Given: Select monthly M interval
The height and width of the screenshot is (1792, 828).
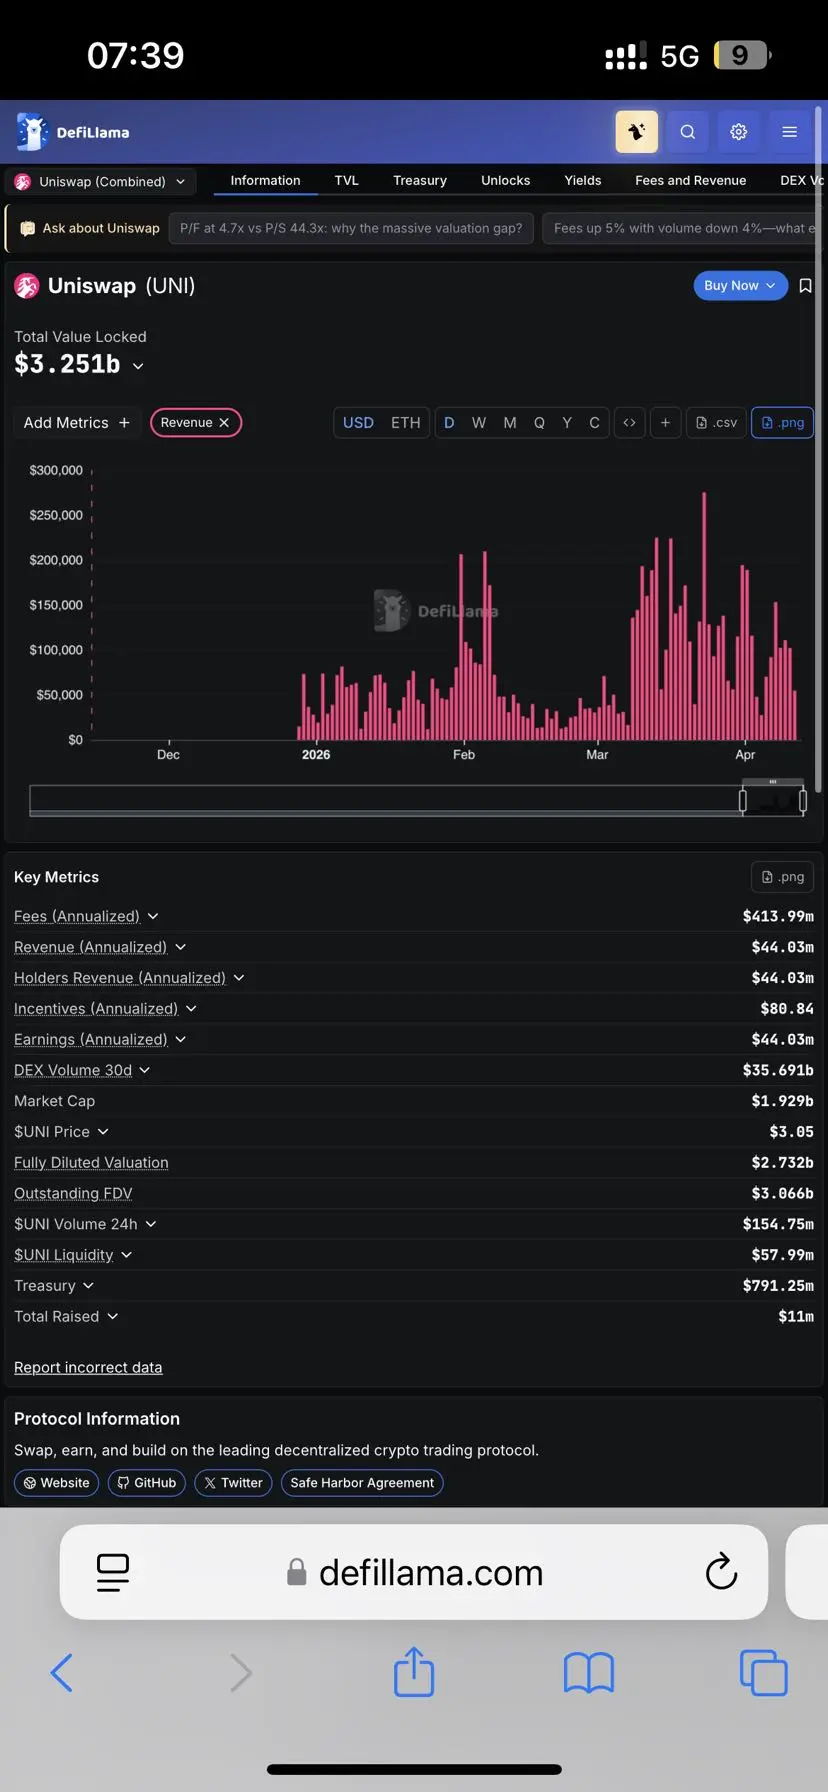Looking at the screenshot, I should [510, 423].
